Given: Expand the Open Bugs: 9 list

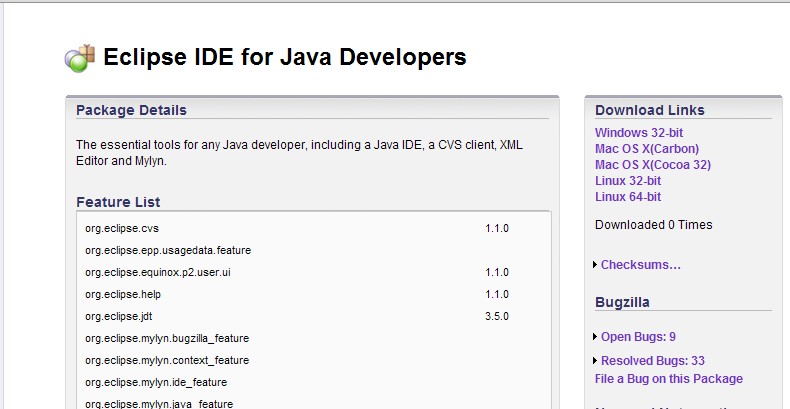Looking at the screenshot, I should coord(635,336).
